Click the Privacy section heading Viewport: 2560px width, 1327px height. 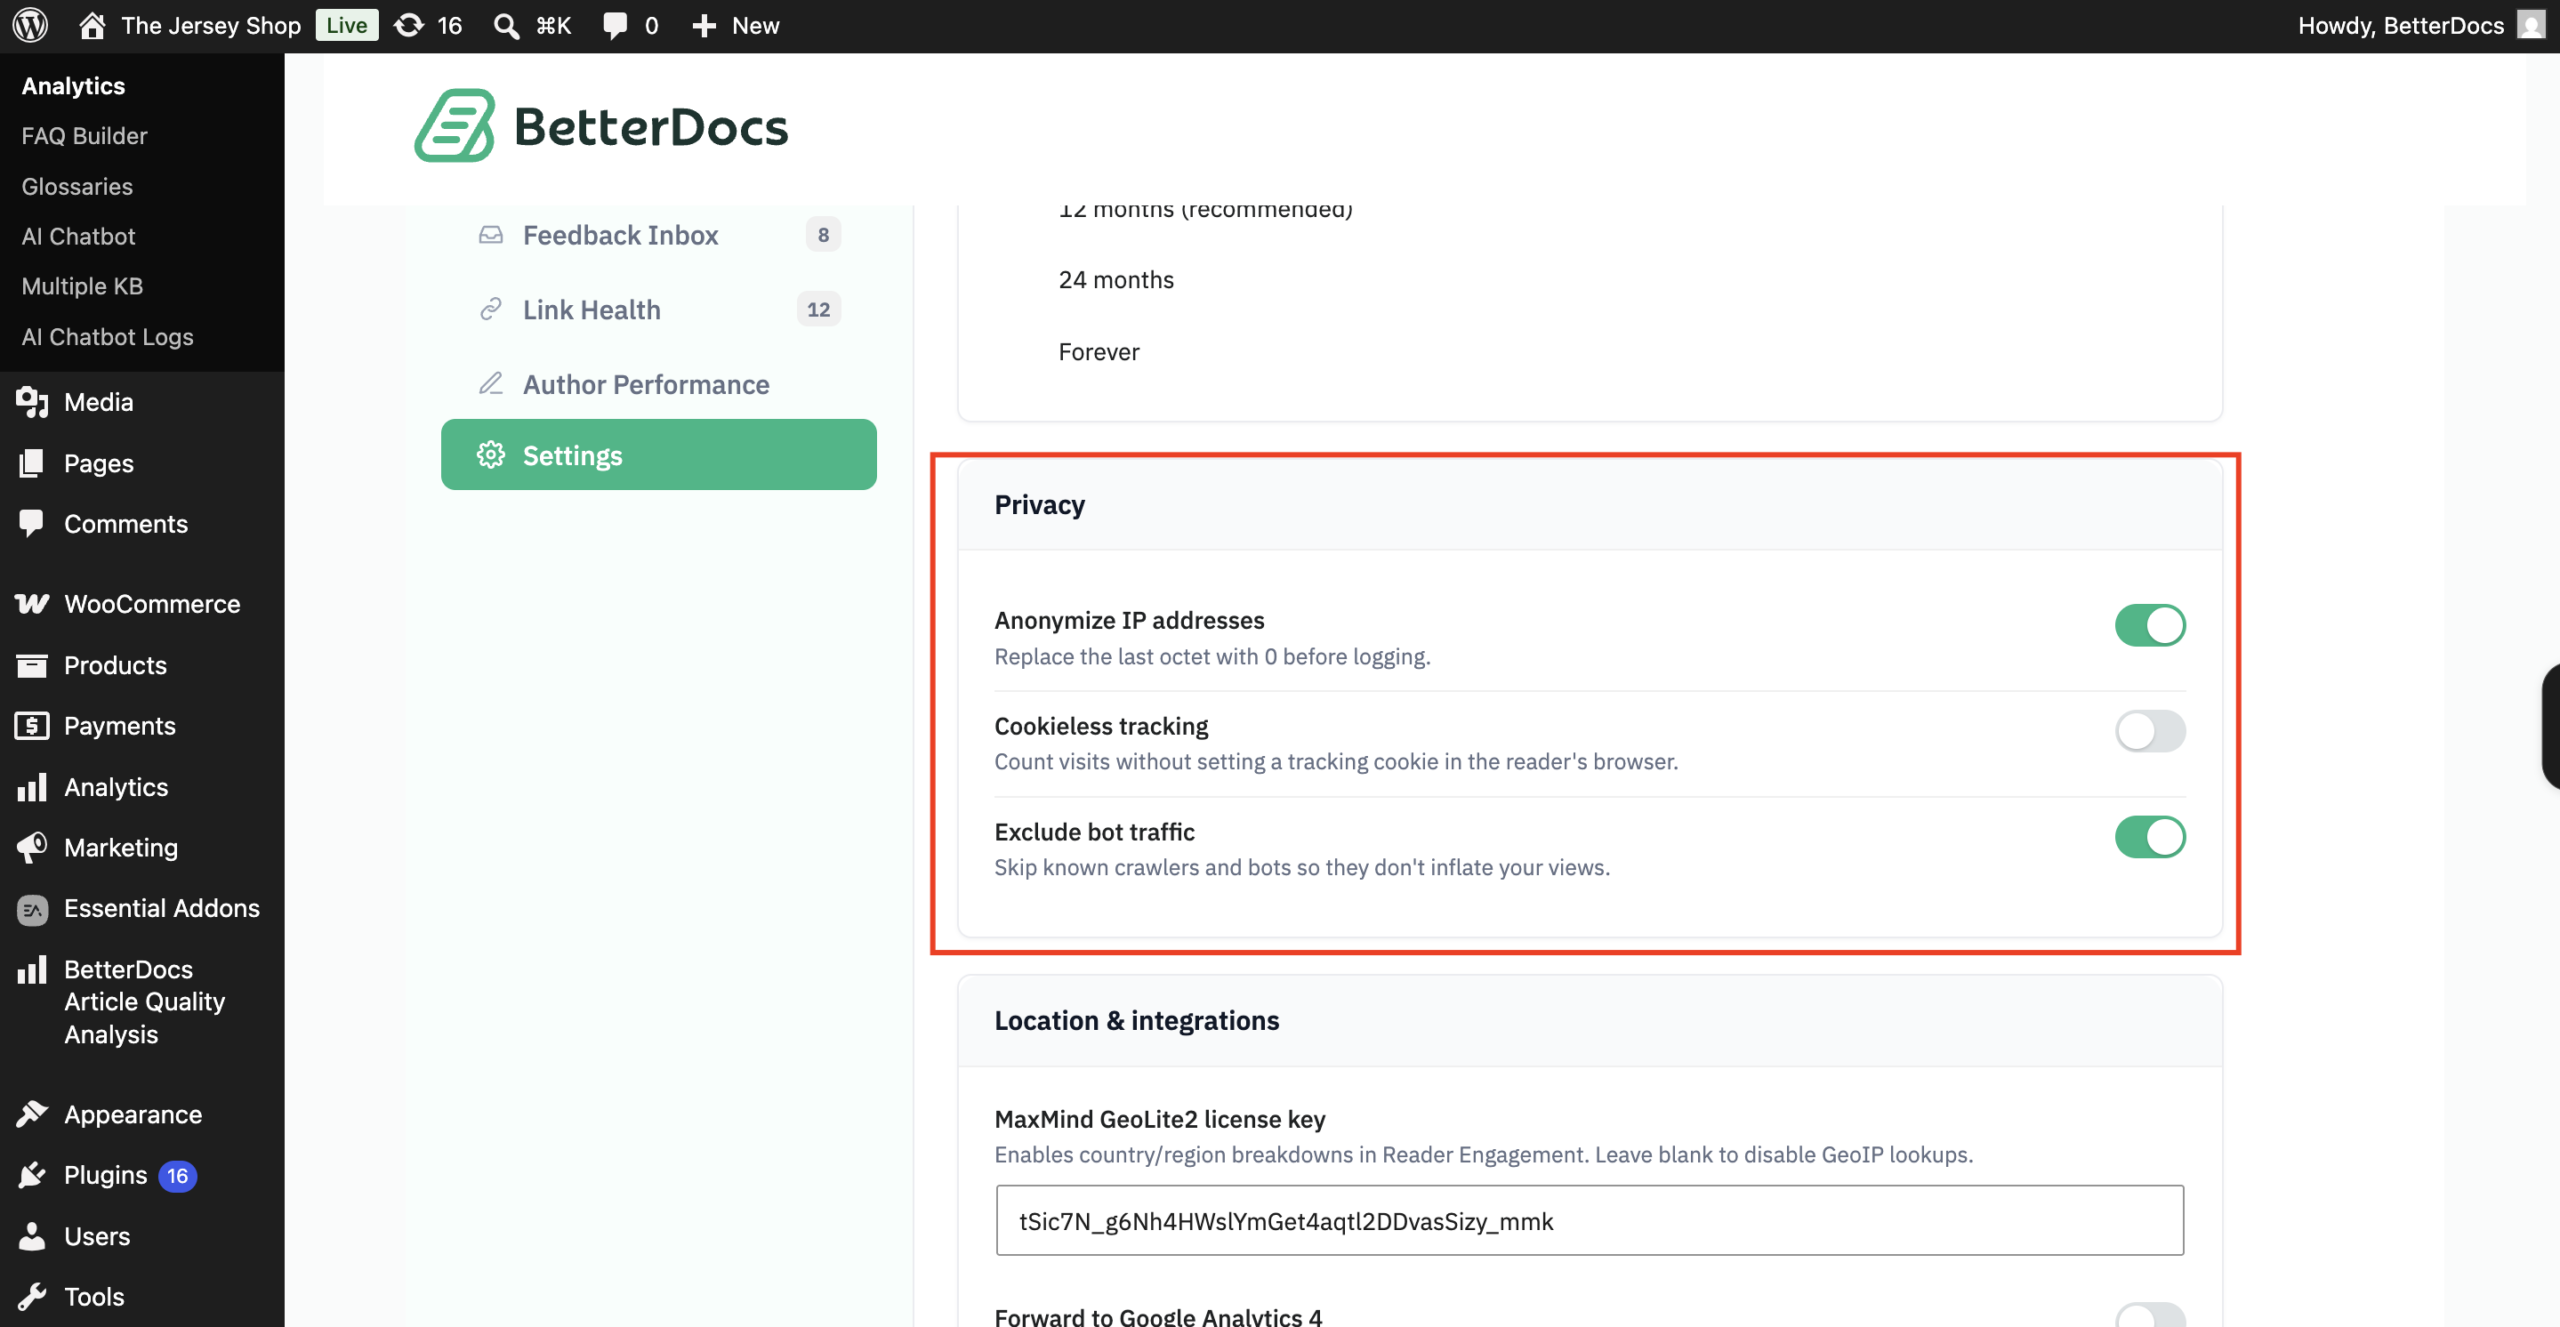[1039, 505]
